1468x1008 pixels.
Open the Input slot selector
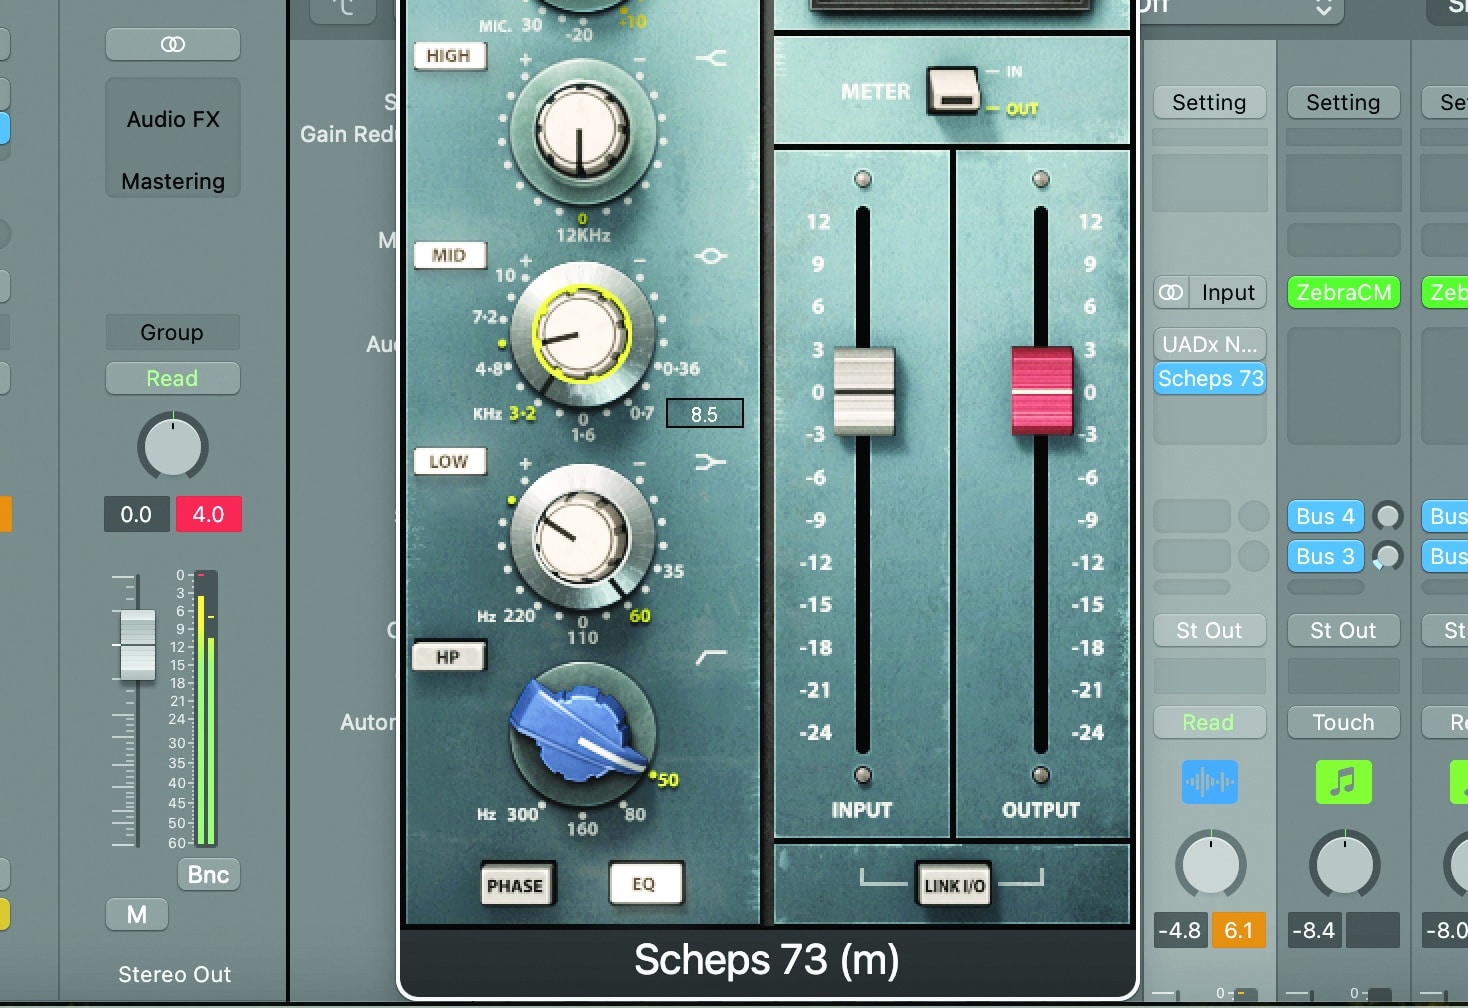click(1227, 292)
